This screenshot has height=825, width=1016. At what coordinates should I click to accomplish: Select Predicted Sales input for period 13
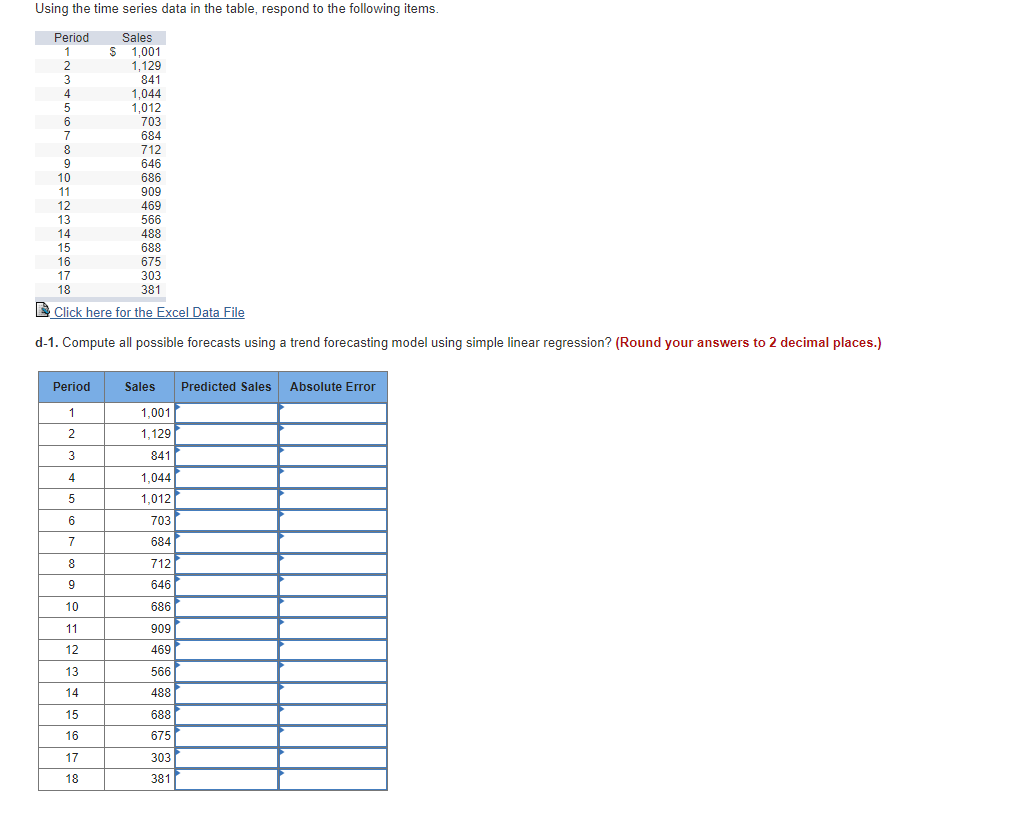click(x=227, y=672)
